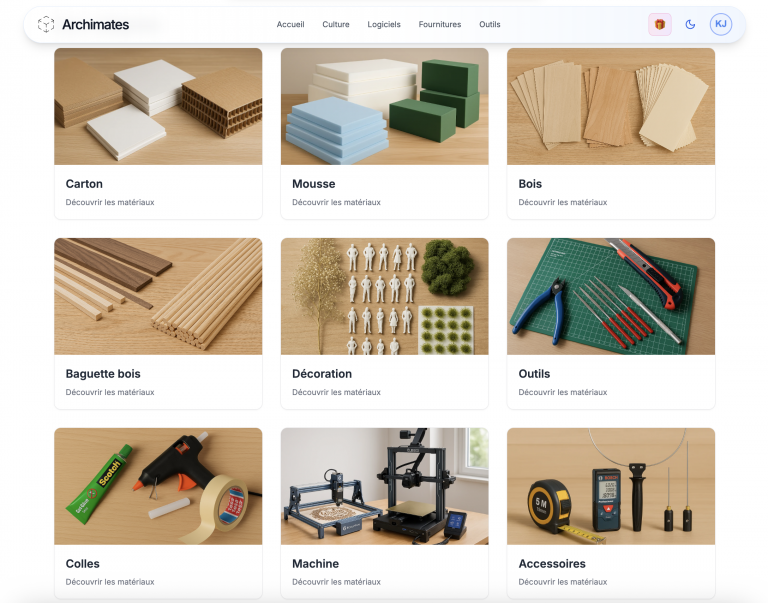Open the Carton category image
This screenshot has width=768, height=603.
(x=158, y=106)
